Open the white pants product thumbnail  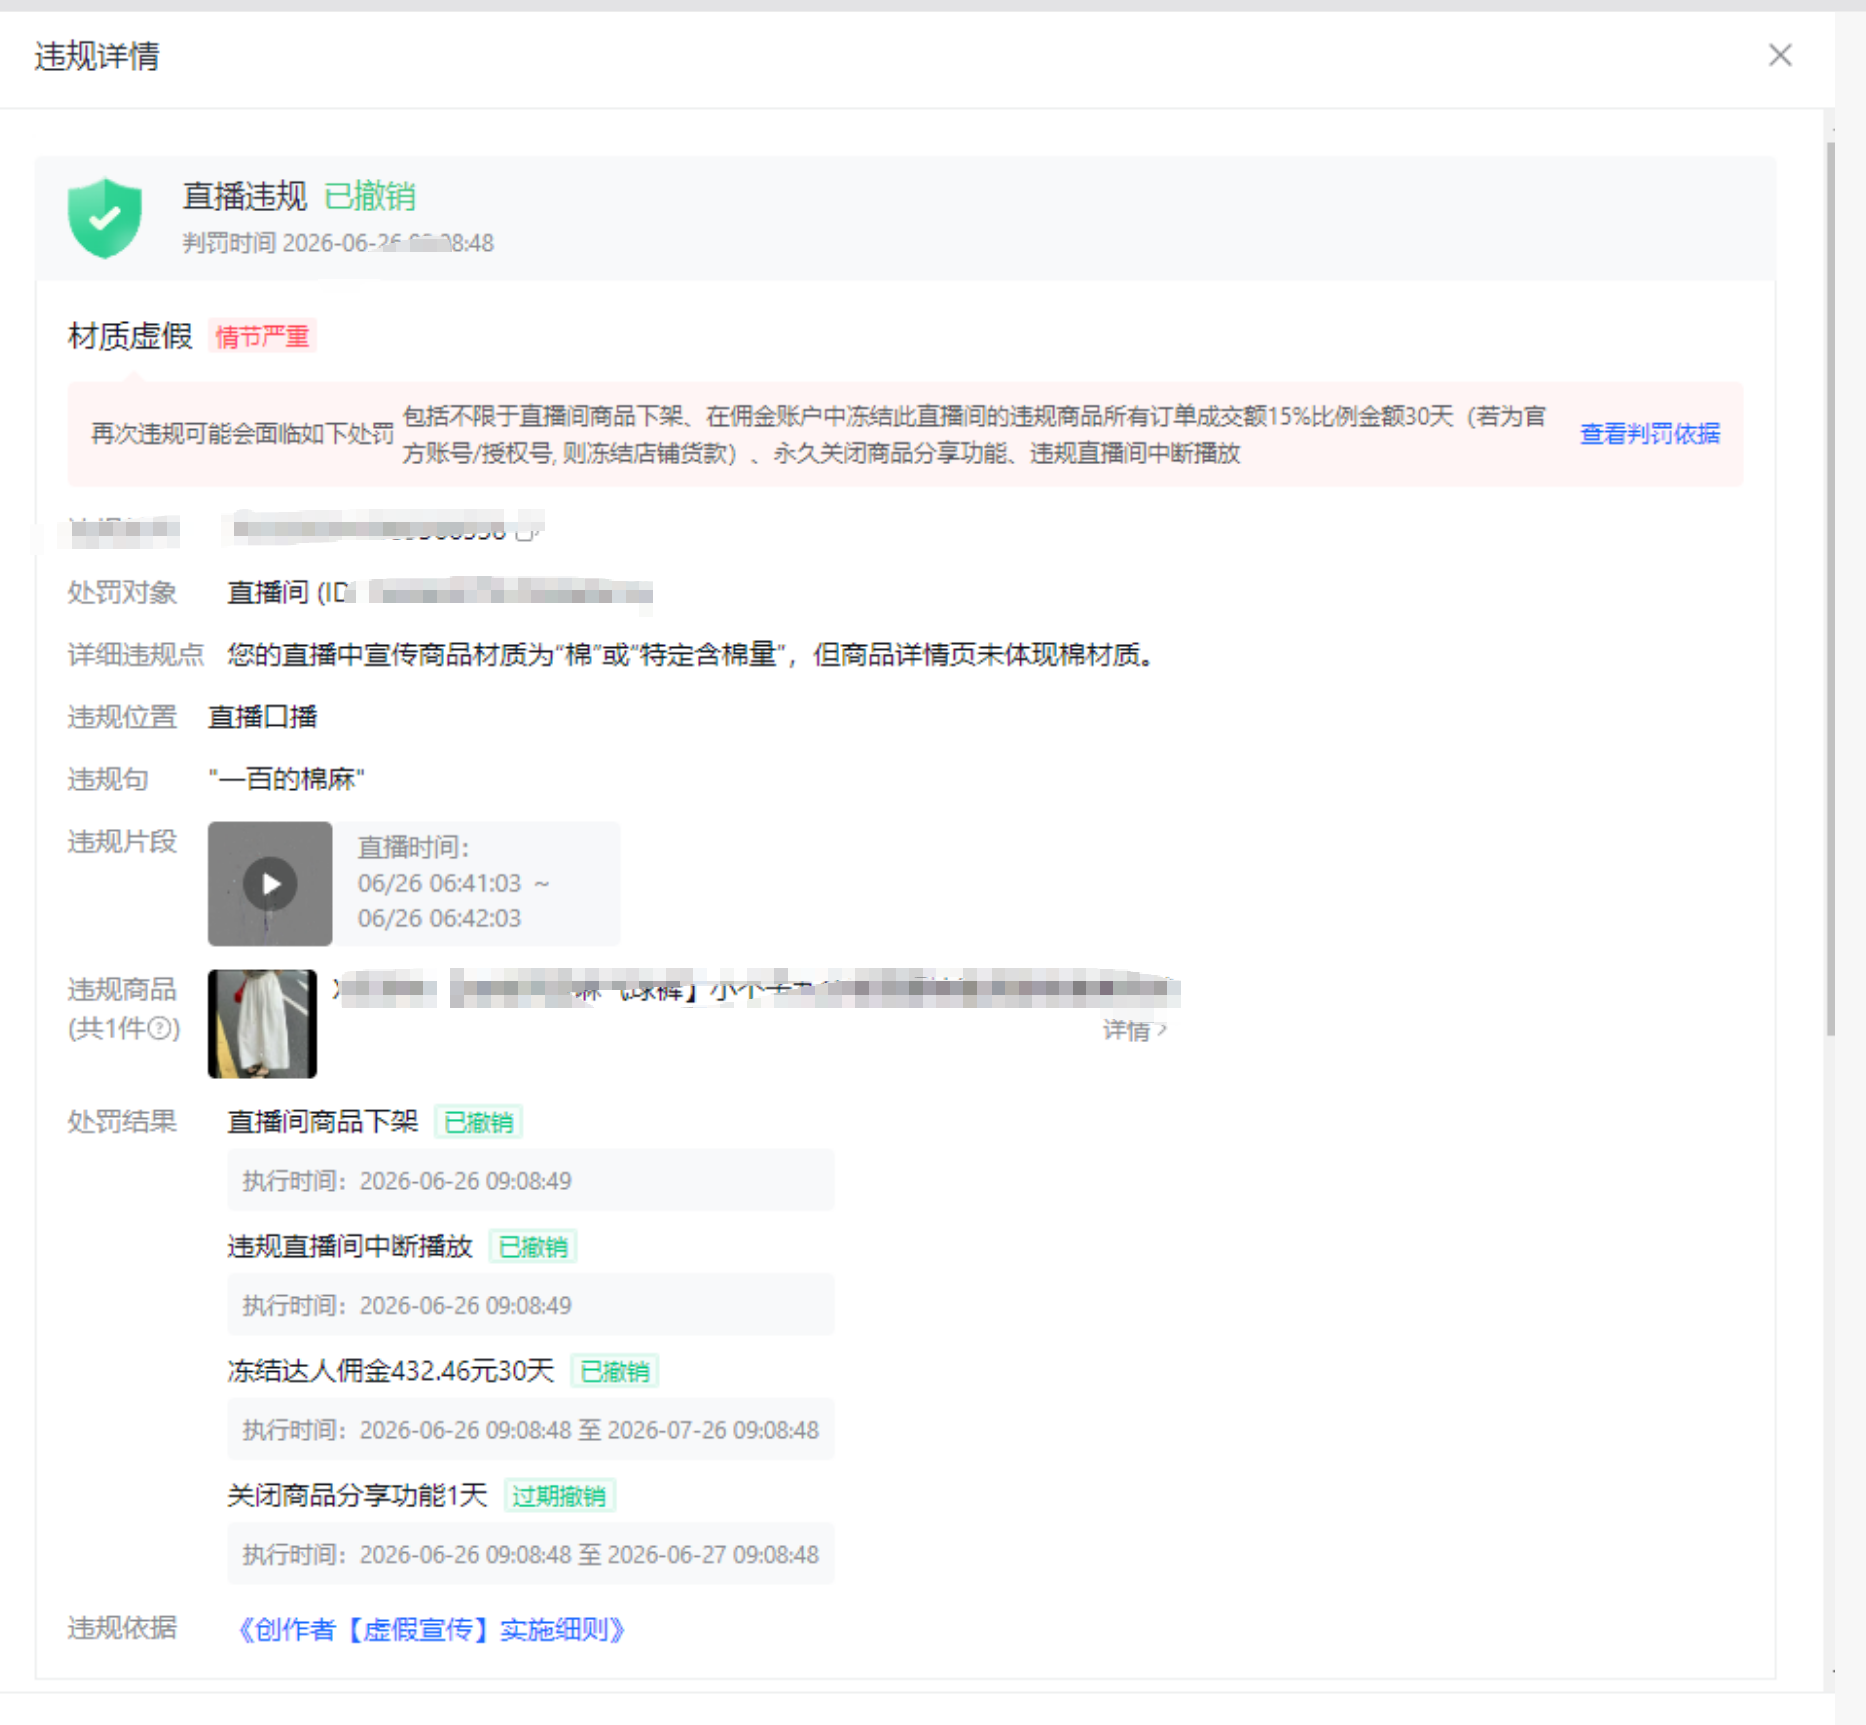point(262,1024)
